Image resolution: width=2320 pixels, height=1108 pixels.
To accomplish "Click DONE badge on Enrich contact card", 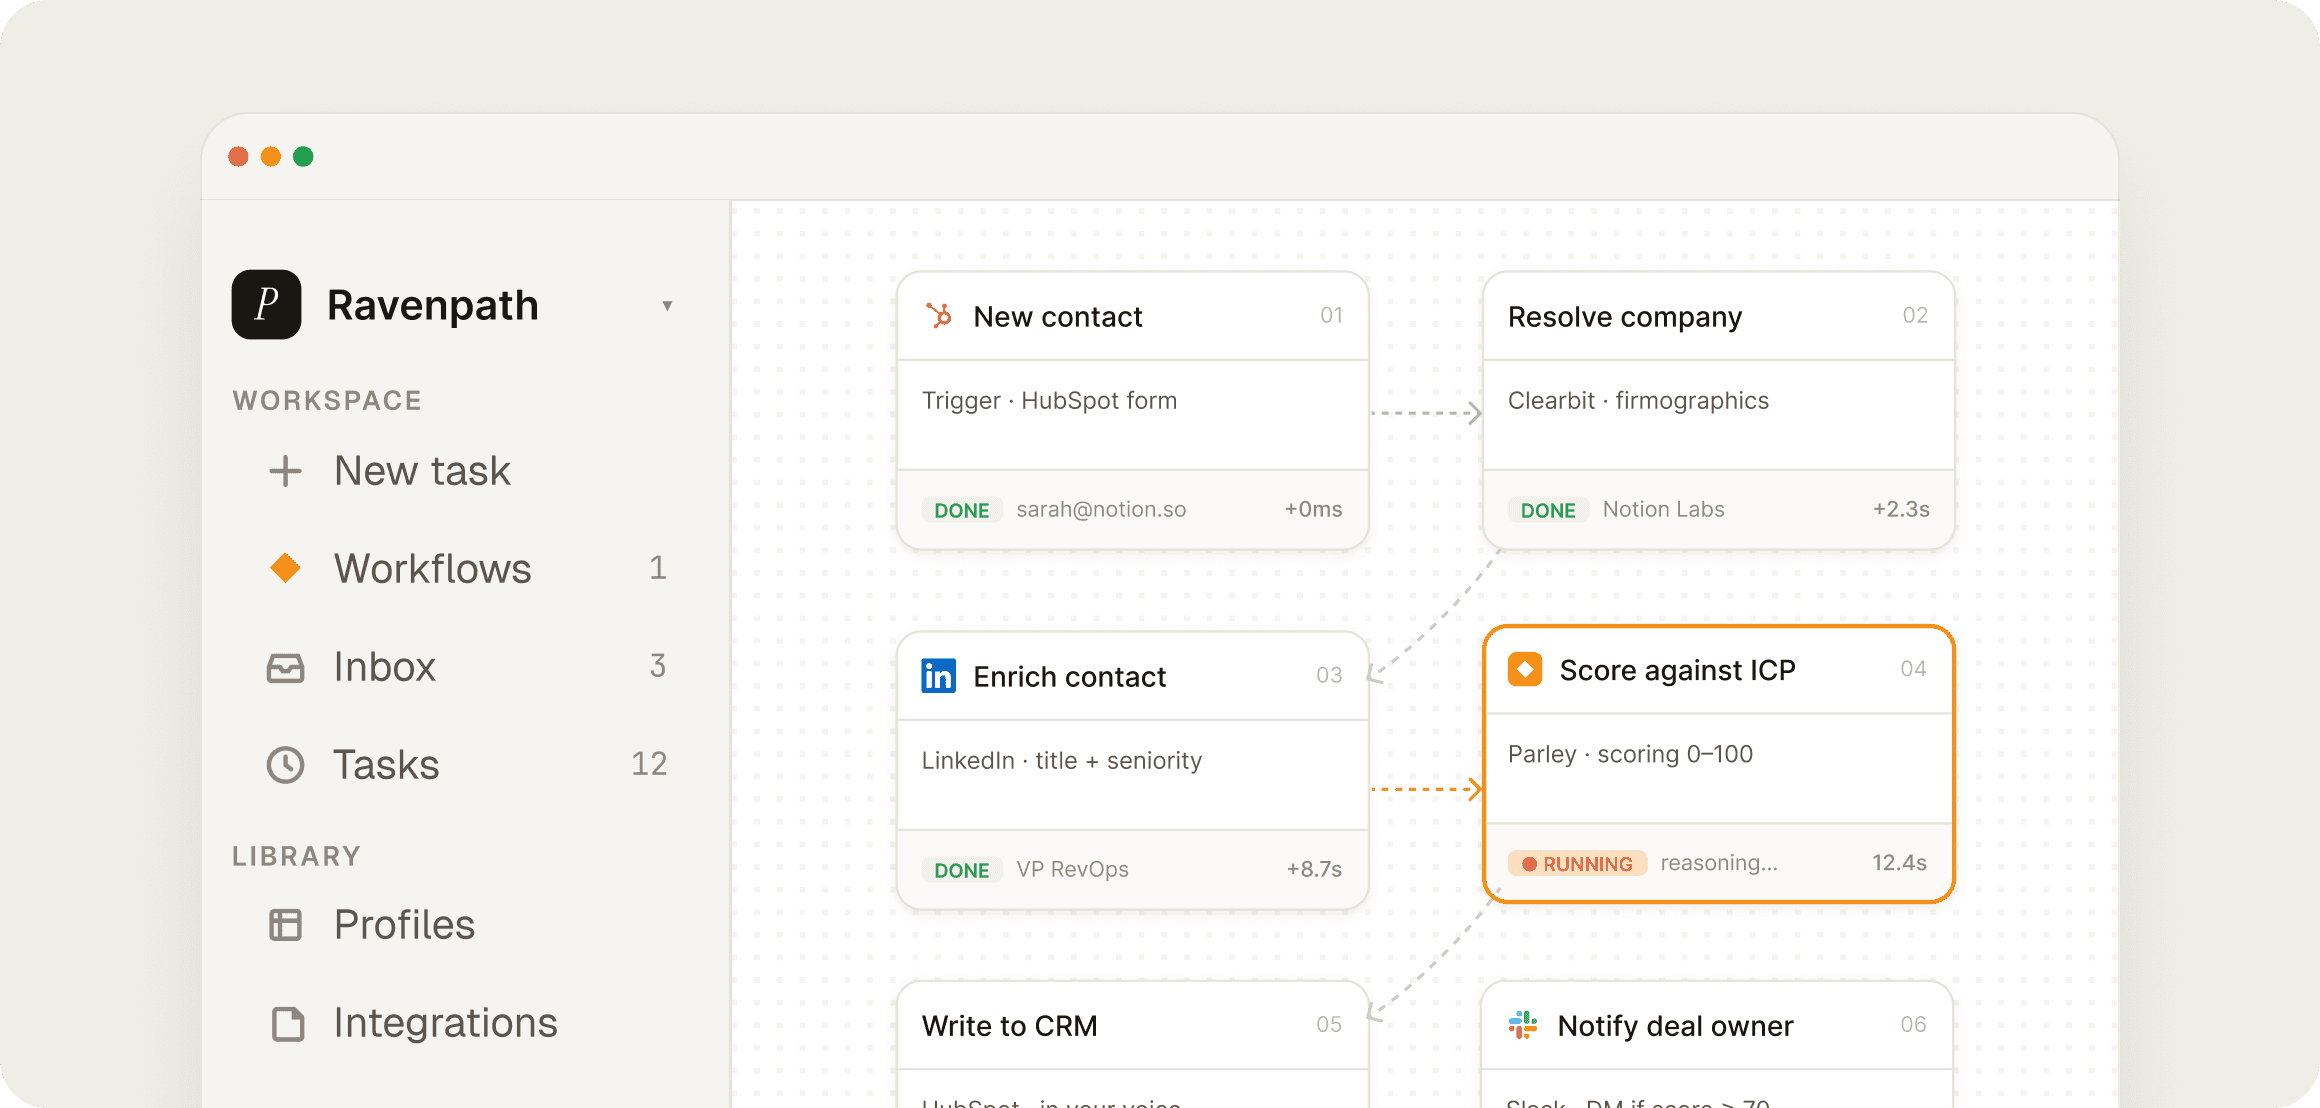I will click(962, 870).
